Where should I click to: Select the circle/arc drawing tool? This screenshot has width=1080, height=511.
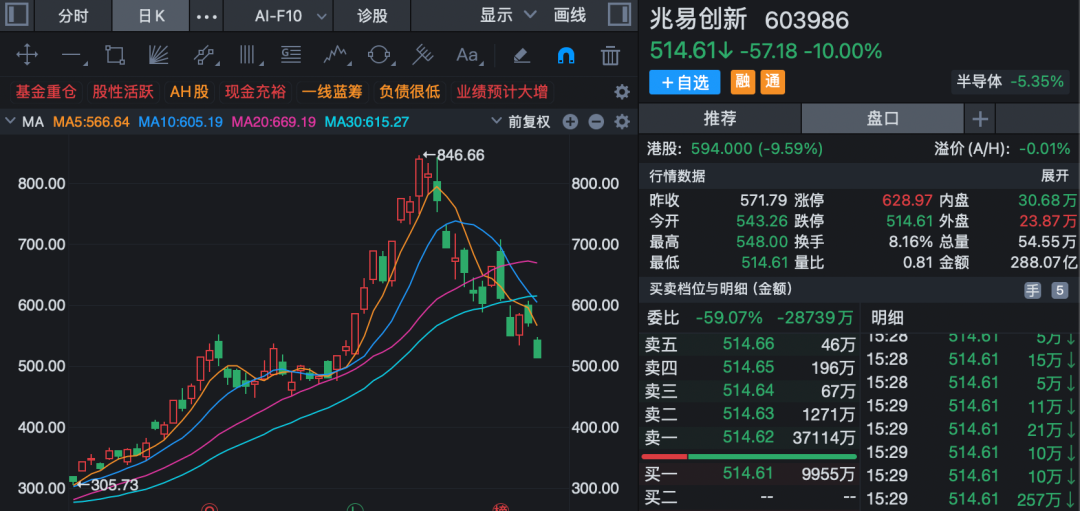pyautogui.click(x=380, y=54)
